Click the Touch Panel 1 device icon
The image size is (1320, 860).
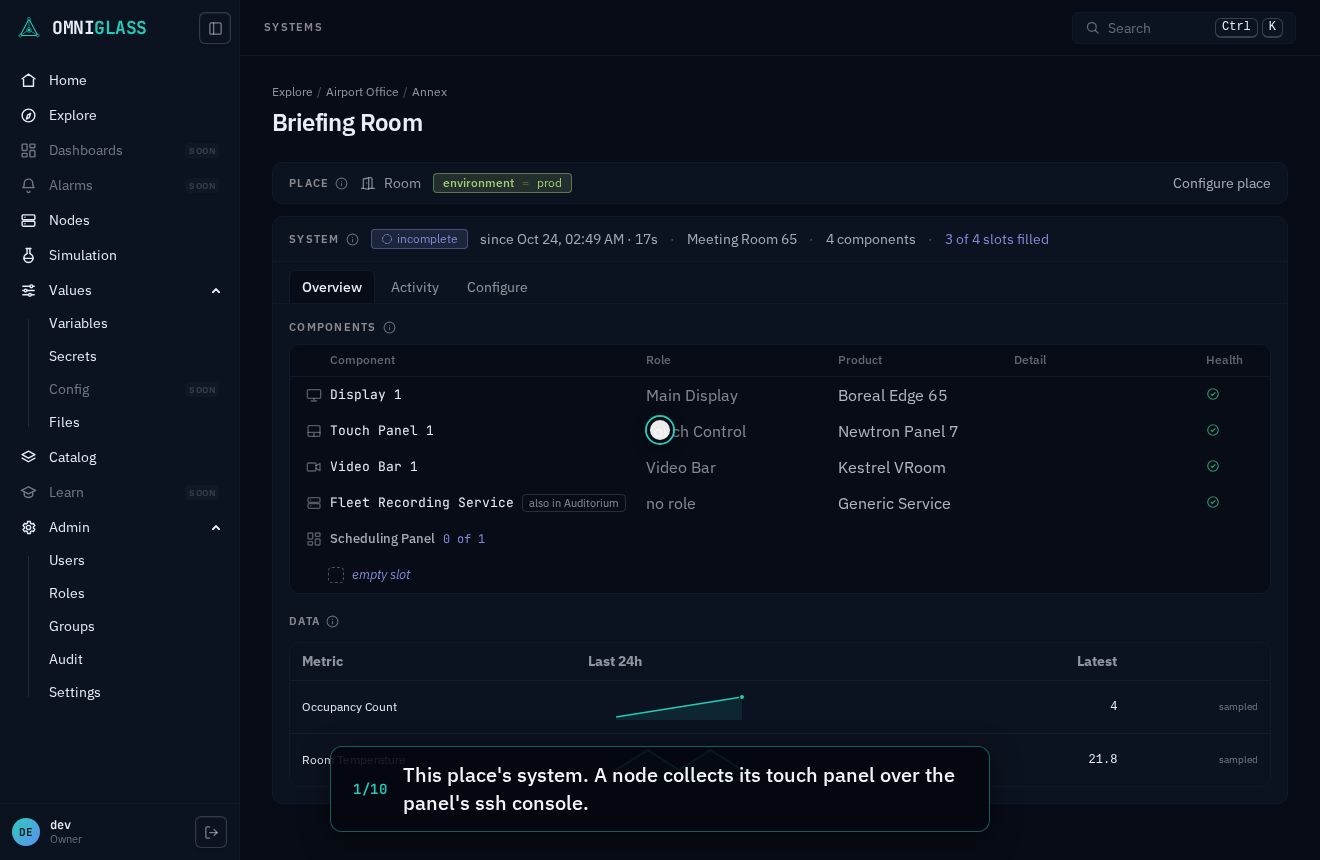314,431
